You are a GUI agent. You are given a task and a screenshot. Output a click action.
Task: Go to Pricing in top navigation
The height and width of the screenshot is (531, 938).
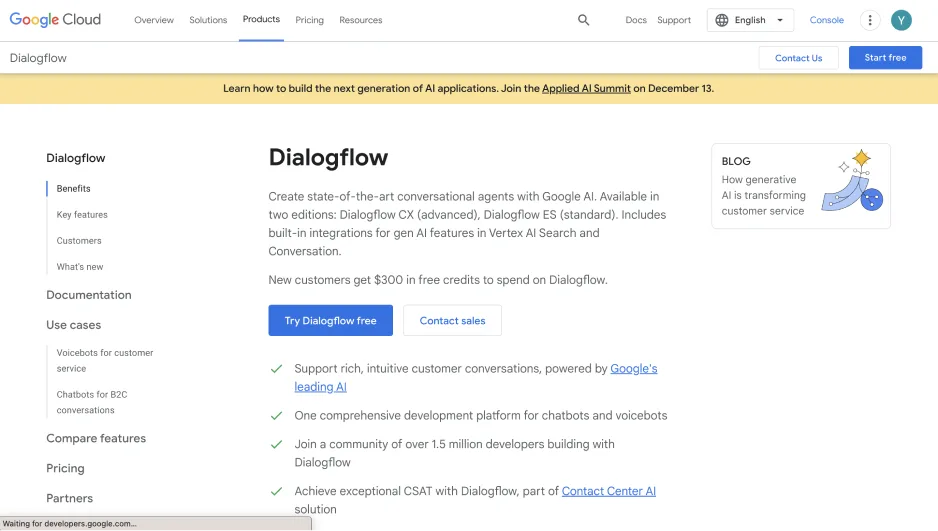click(309, 20)
